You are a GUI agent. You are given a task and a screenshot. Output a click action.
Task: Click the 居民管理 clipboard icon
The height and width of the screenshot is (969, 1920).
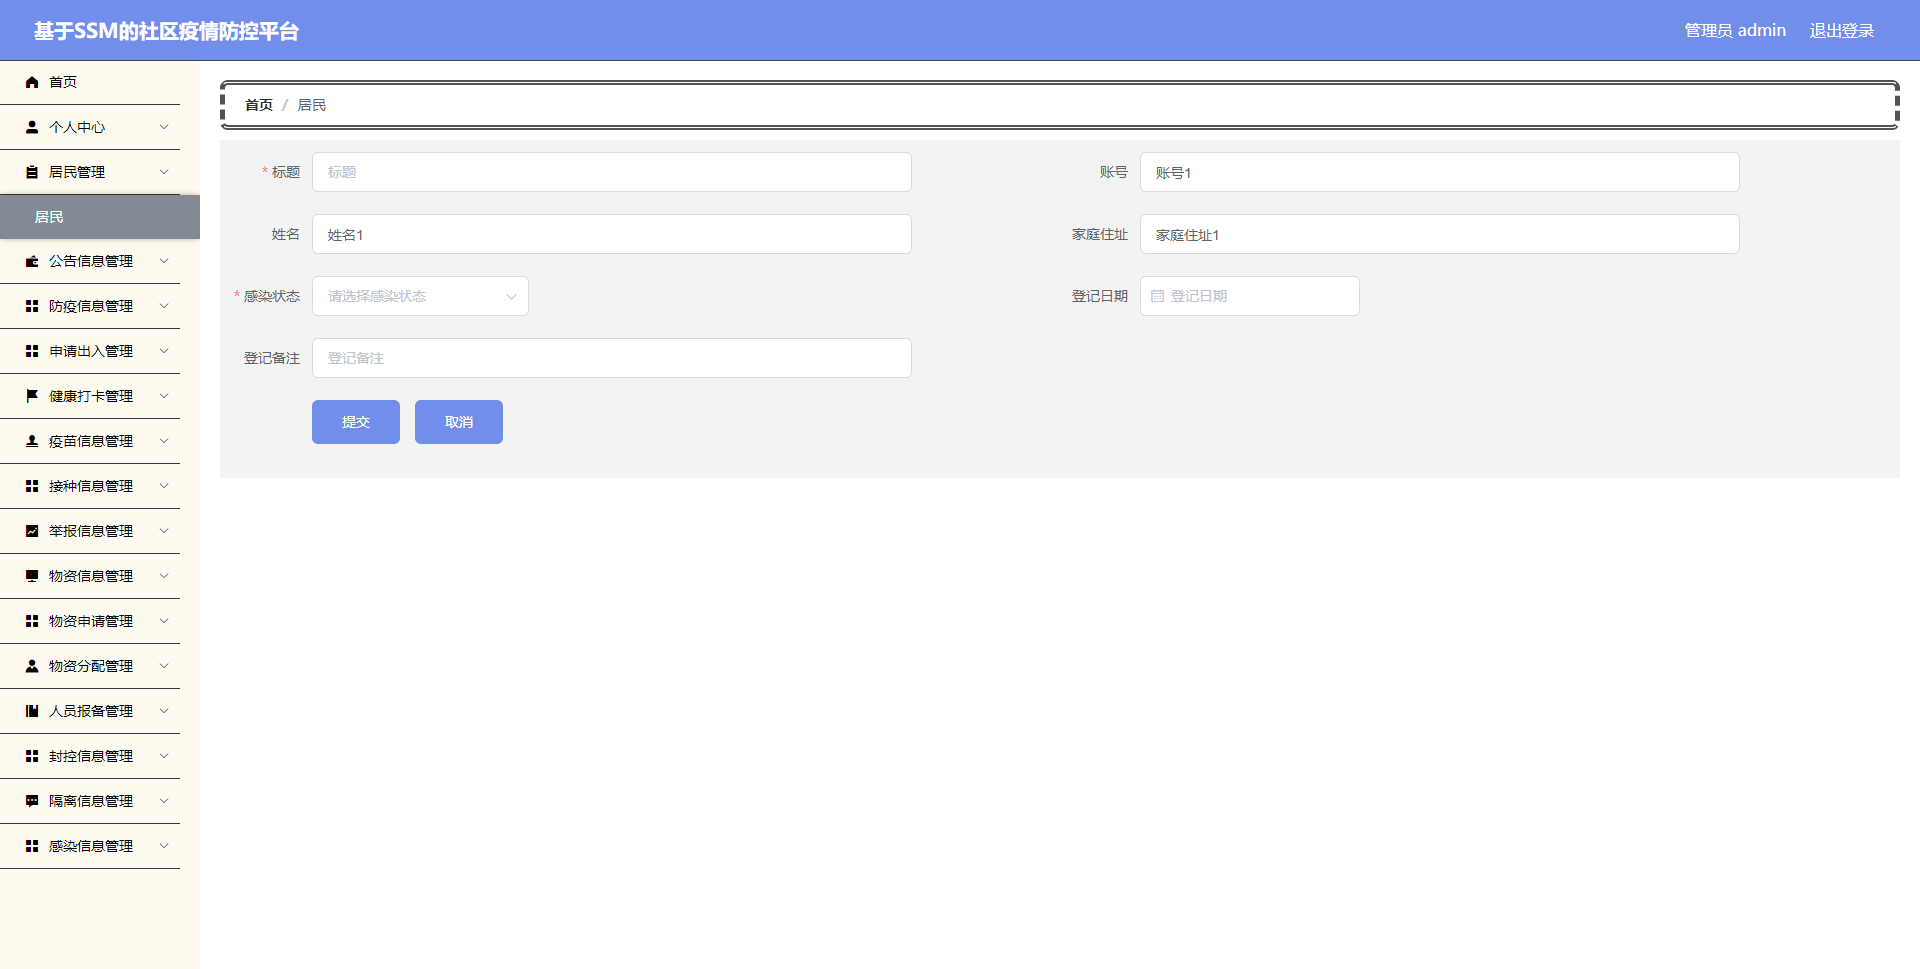pos(32,172)
